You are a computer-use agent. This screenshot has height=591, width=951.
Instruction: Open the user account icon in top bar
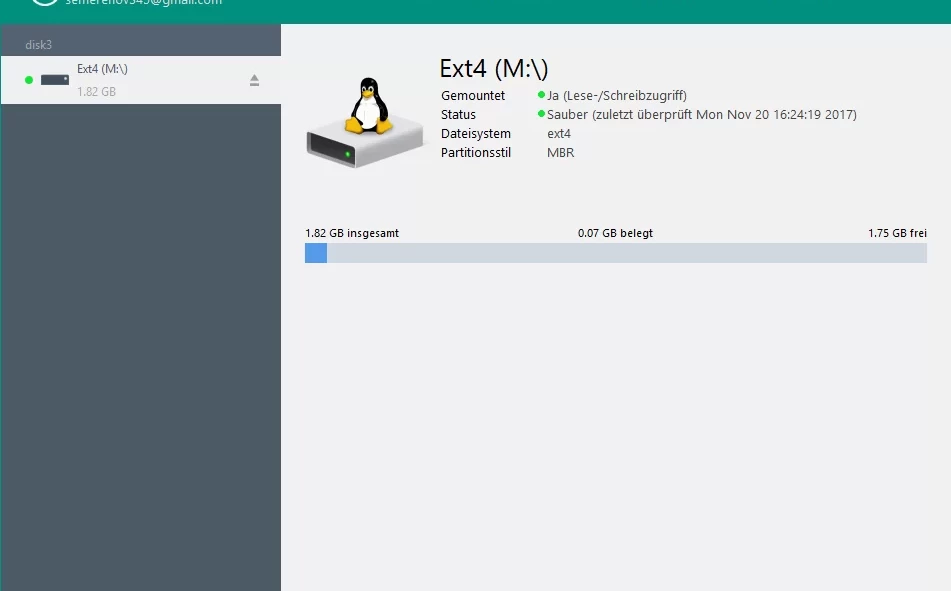click(43, 3)
